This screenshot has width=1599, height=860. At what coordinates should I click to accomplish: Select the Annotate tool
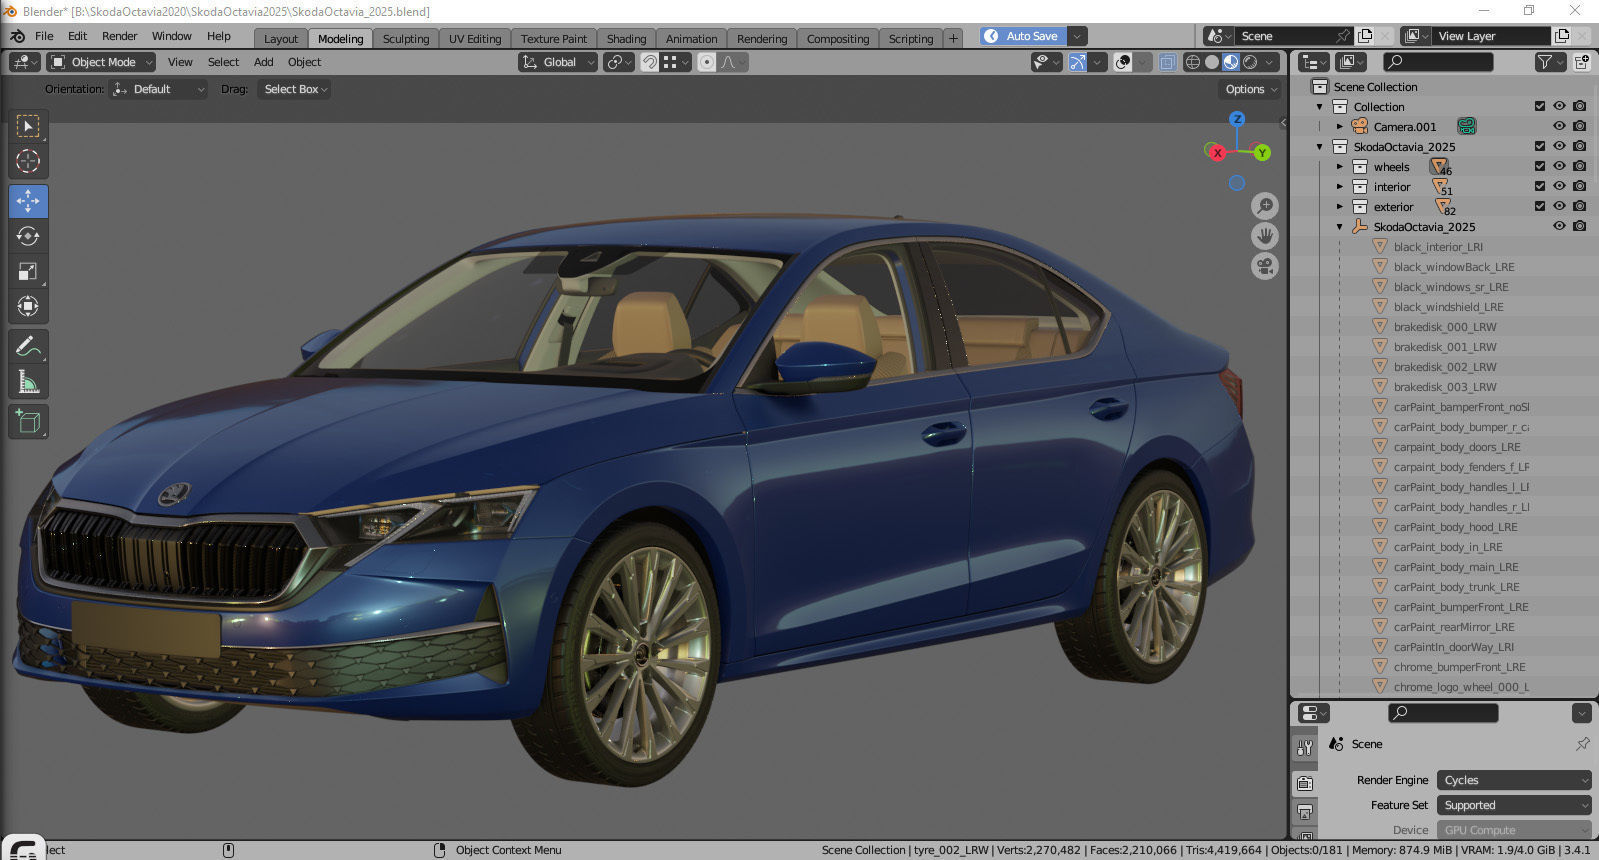click(28, 346)
